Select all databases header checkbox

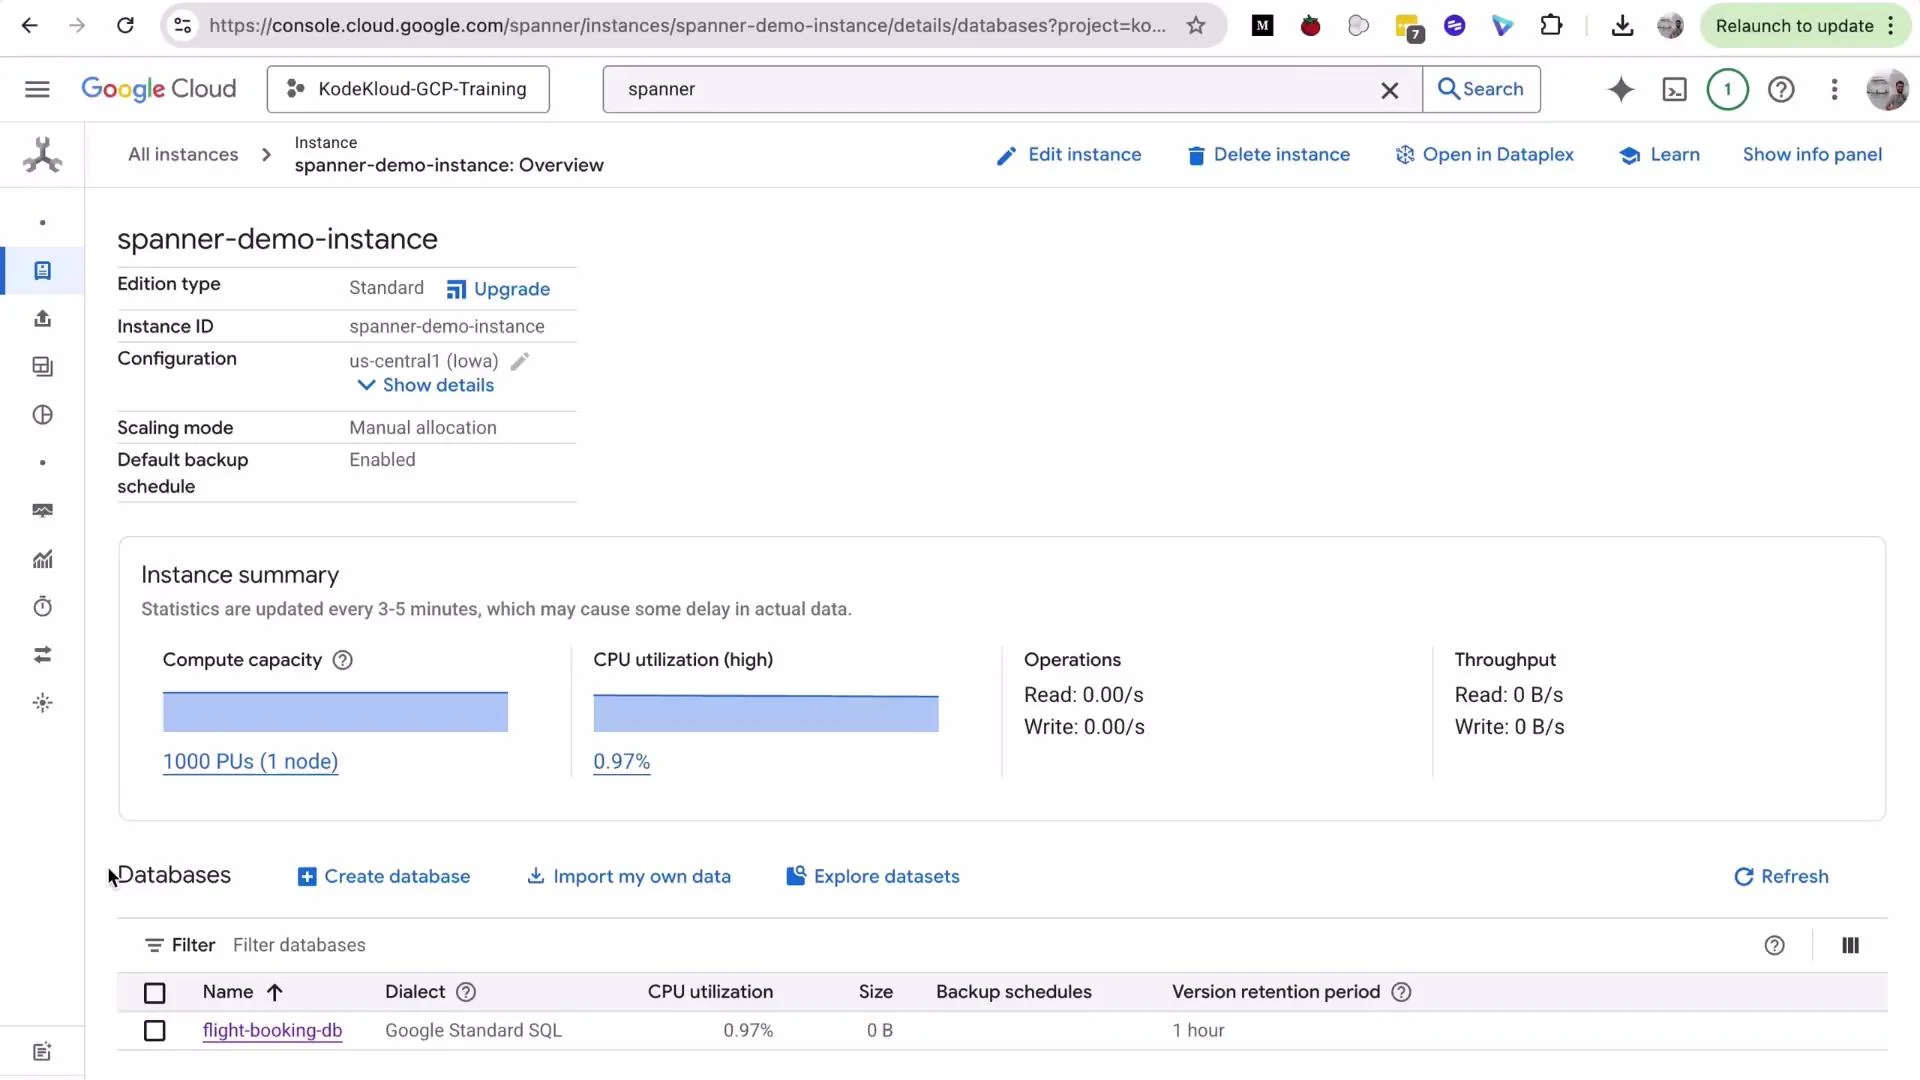coord(154,993)
